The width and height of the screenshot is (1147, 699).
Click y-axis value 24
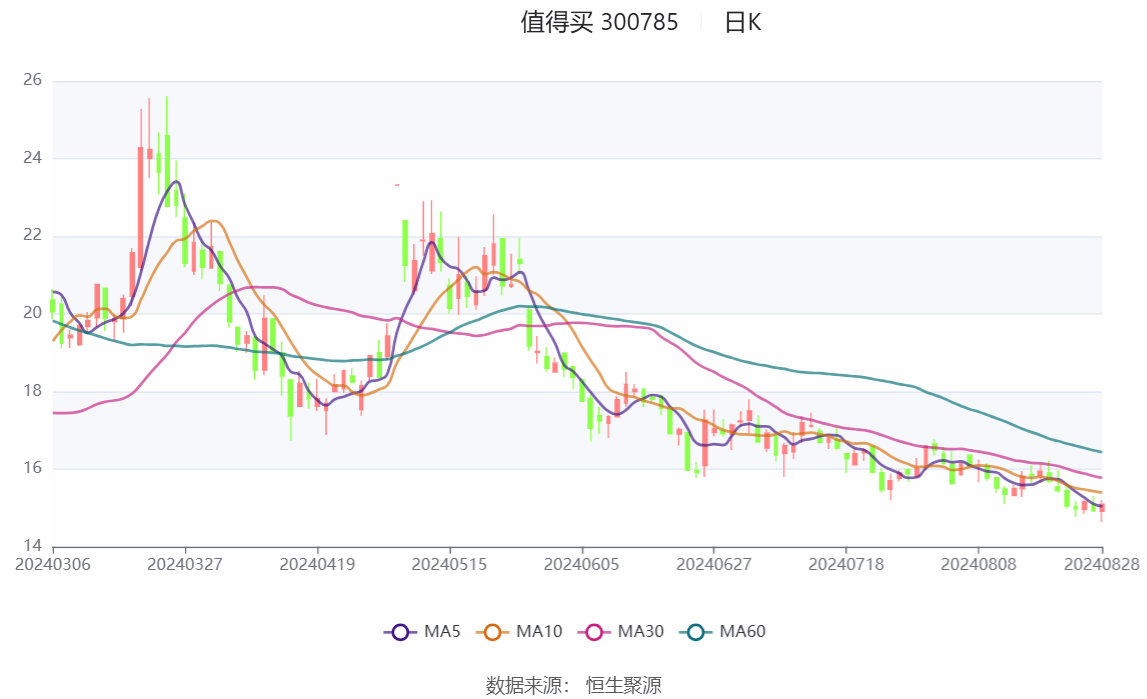click(x=32, y=157)
